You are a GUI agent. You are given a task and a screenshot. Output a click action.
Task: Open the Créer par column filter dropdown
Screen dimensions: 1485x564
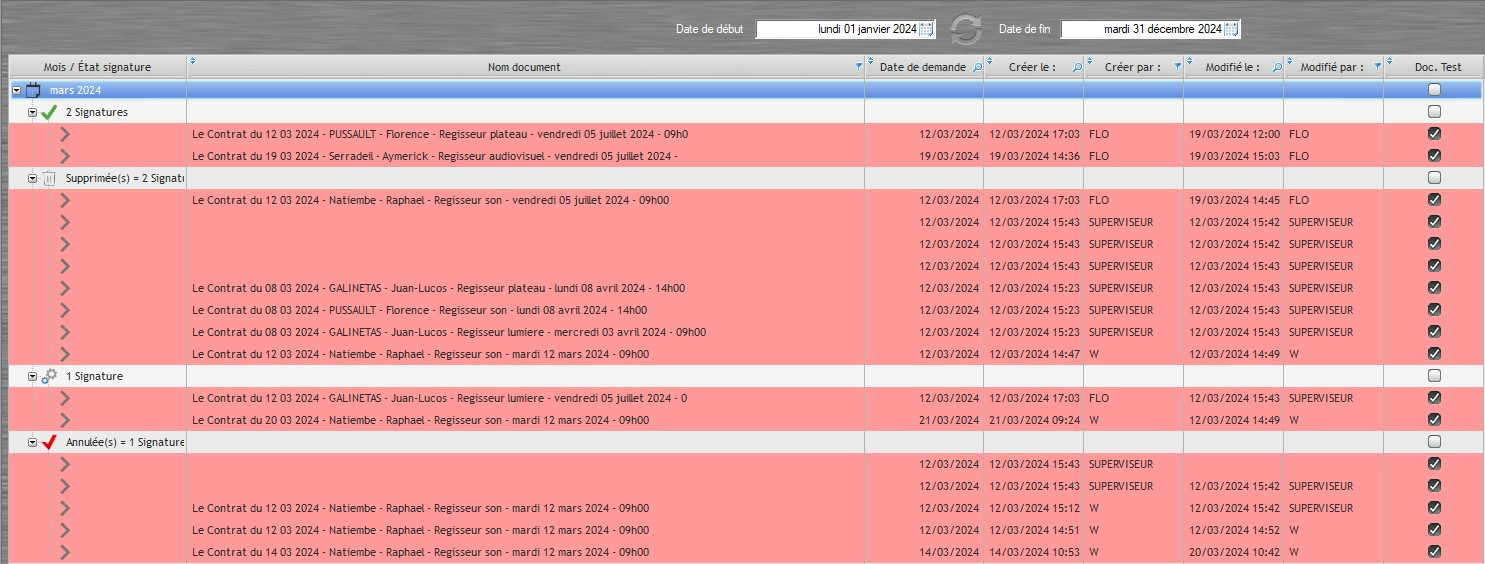pos(1176,67)
